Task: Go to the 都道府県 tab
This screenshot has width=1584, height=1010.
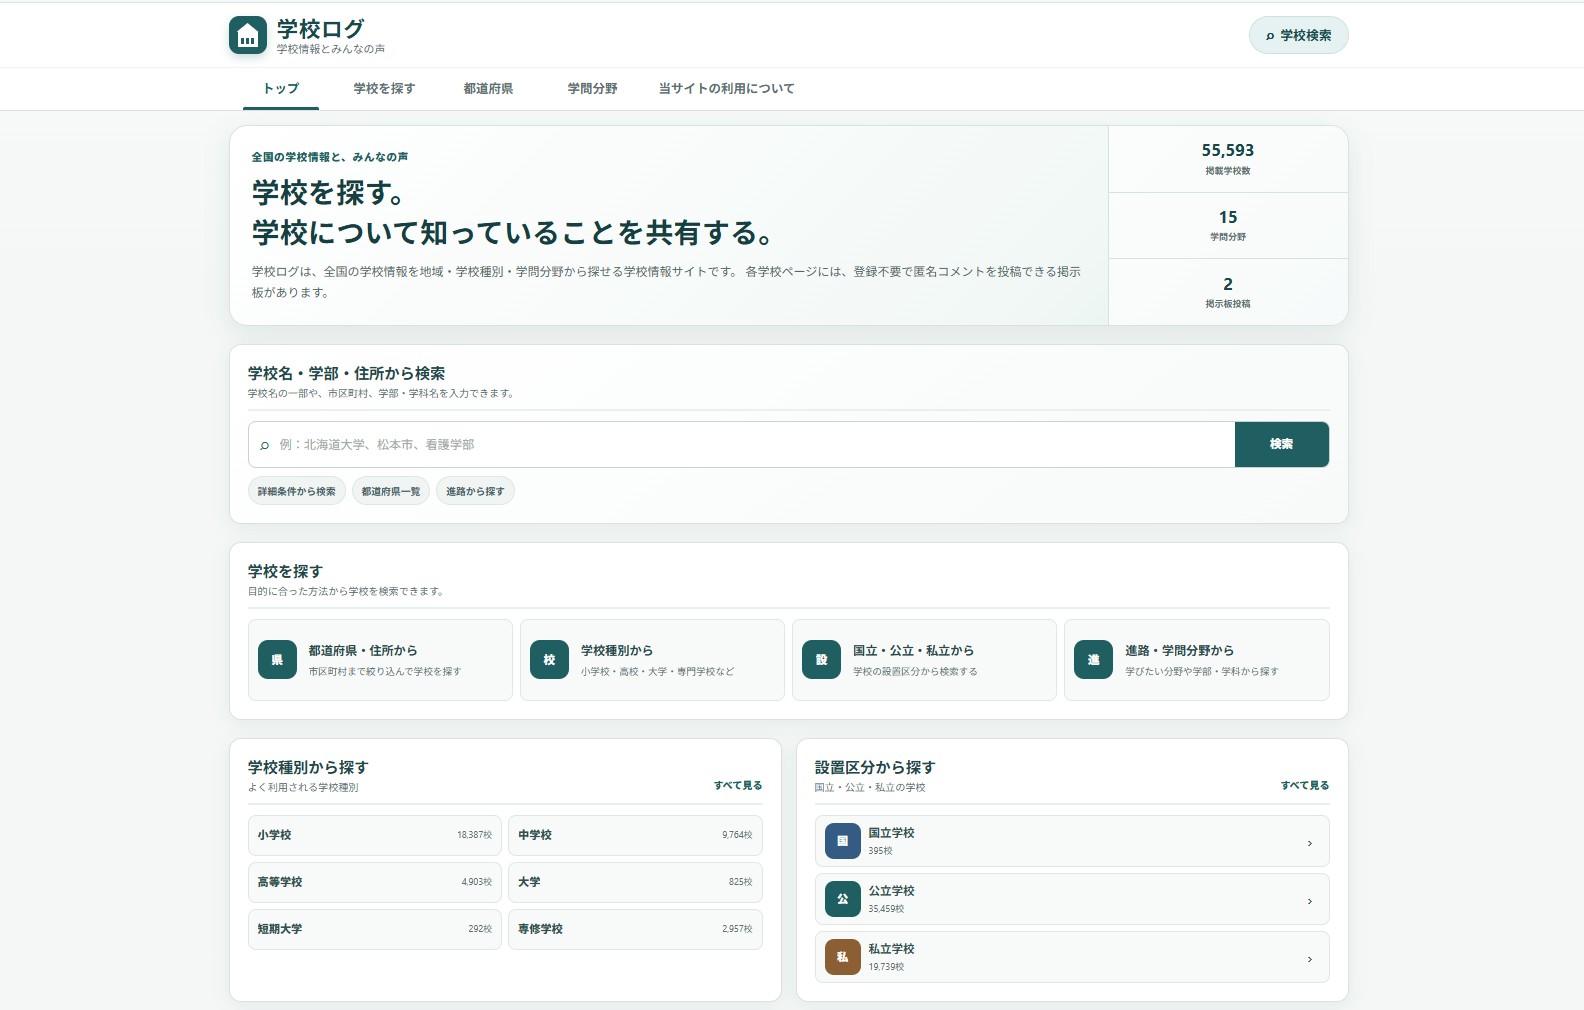Action: (x=488, y=89)
